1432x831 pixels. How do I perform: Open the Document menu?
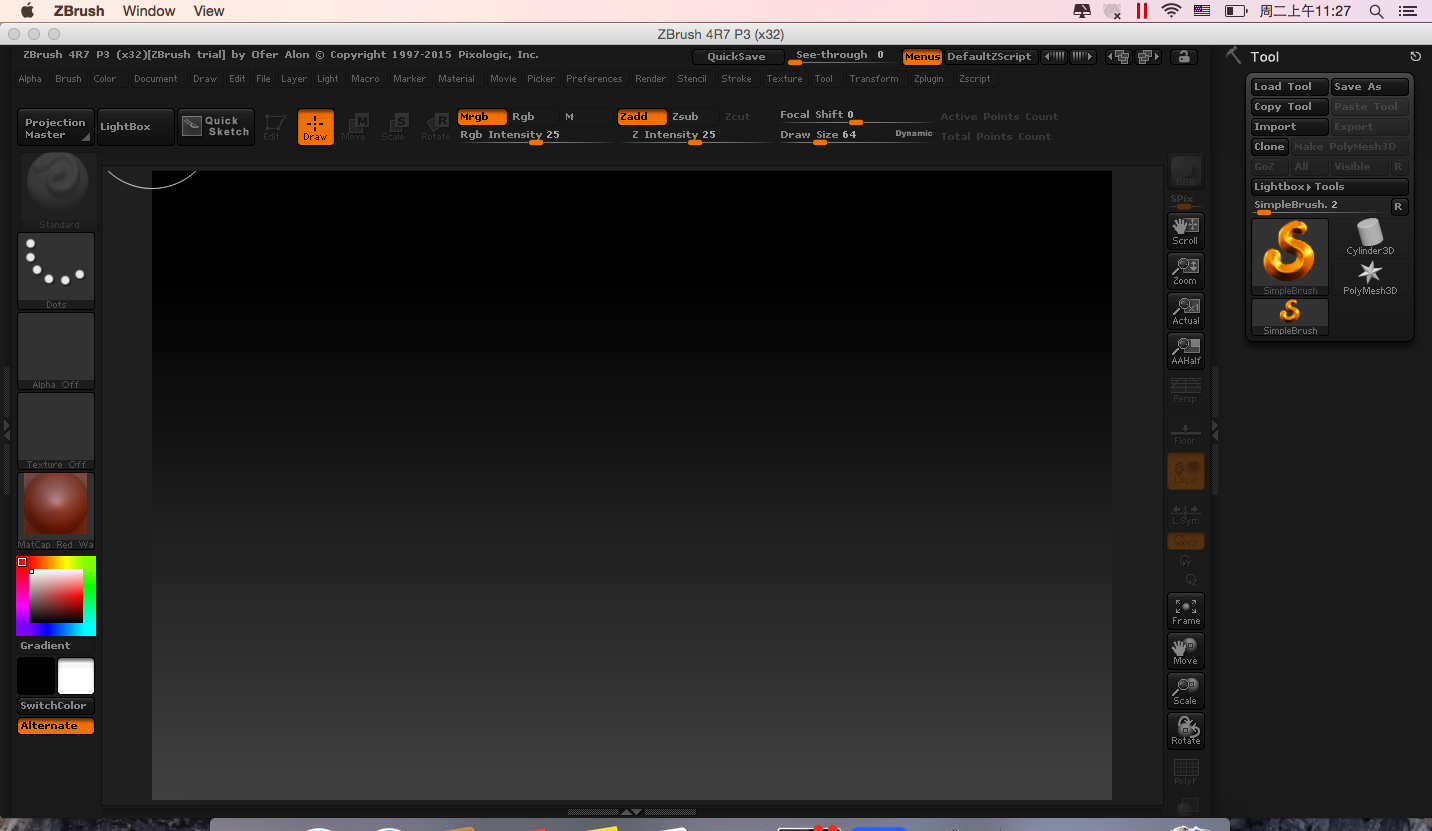pyautogui.click(x=155, y=79)
